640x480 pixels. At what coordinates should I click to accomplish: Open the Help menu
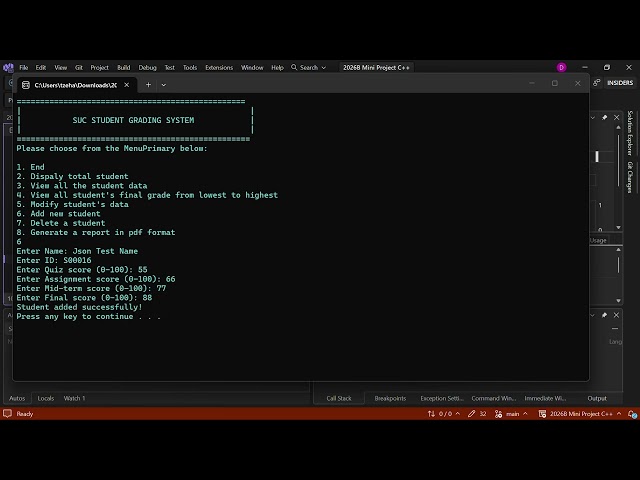pyautogui.click(x=278, y=67)
